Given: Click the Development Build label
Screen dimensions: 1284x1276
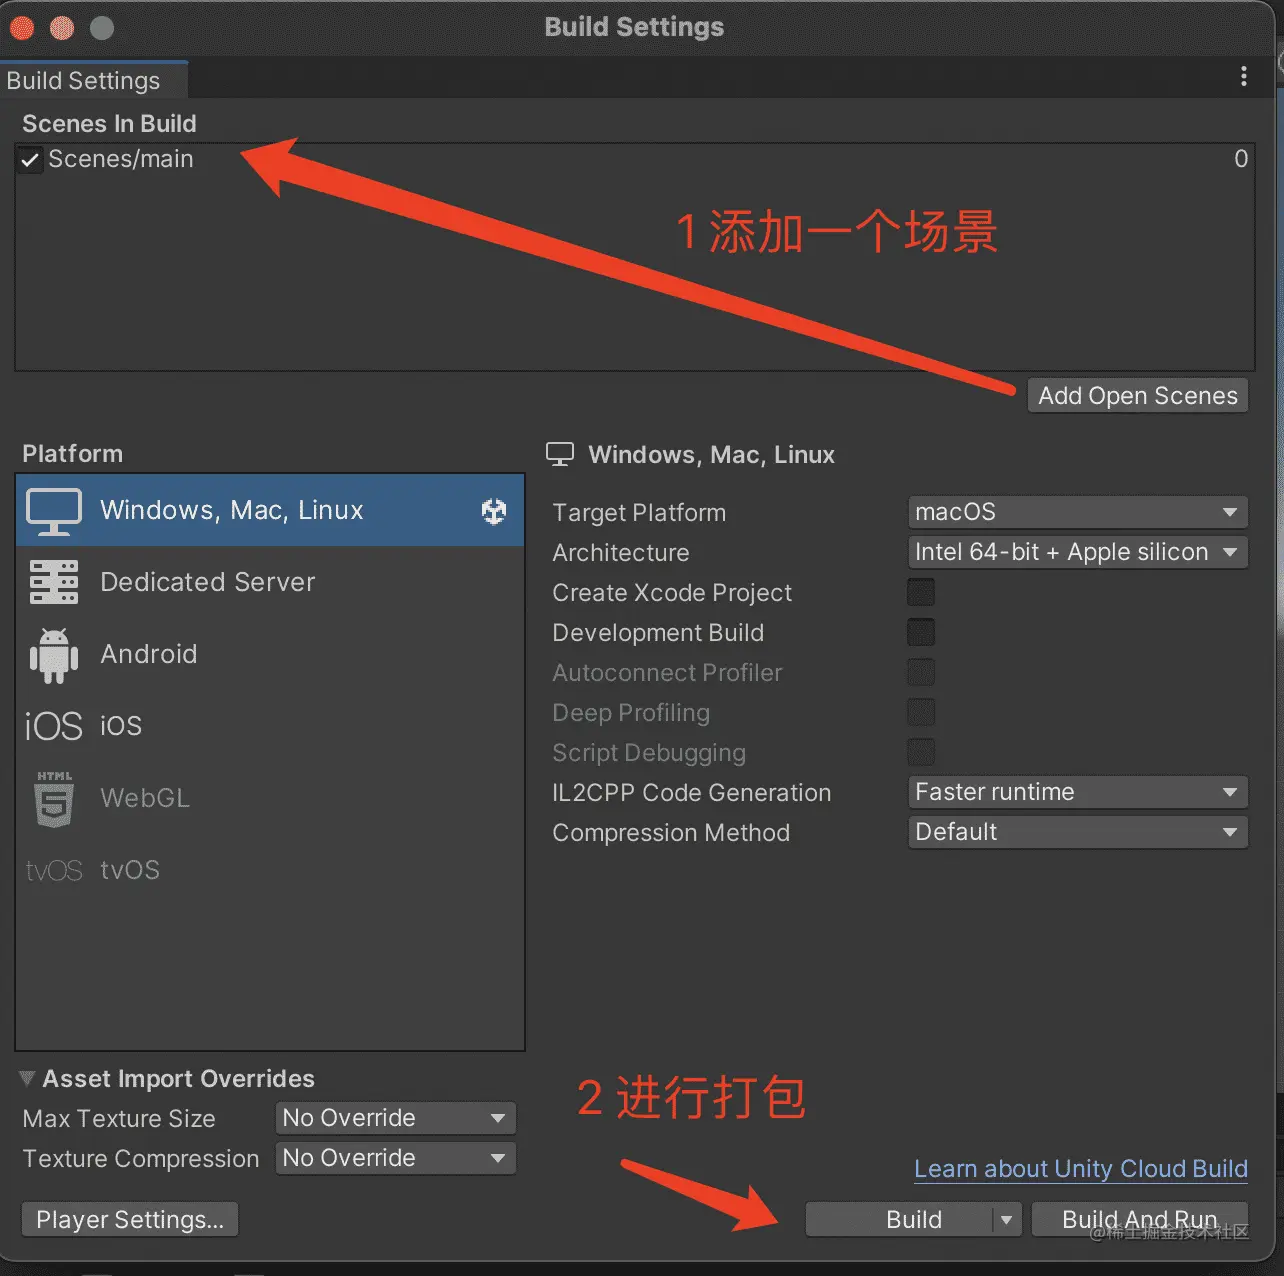Looking at the screenshot, I should pyautogui.click(x=658, y=633).
